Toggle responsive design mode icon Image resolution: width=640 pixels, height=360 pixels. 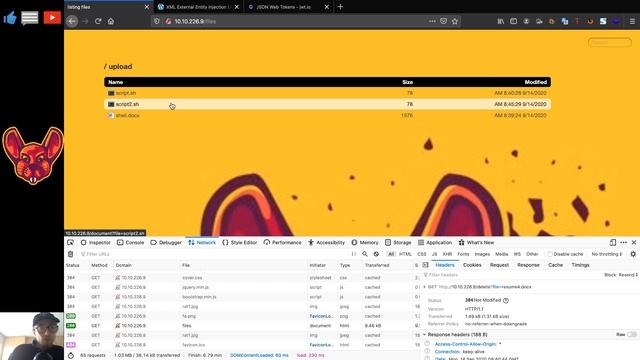point(613,242)
